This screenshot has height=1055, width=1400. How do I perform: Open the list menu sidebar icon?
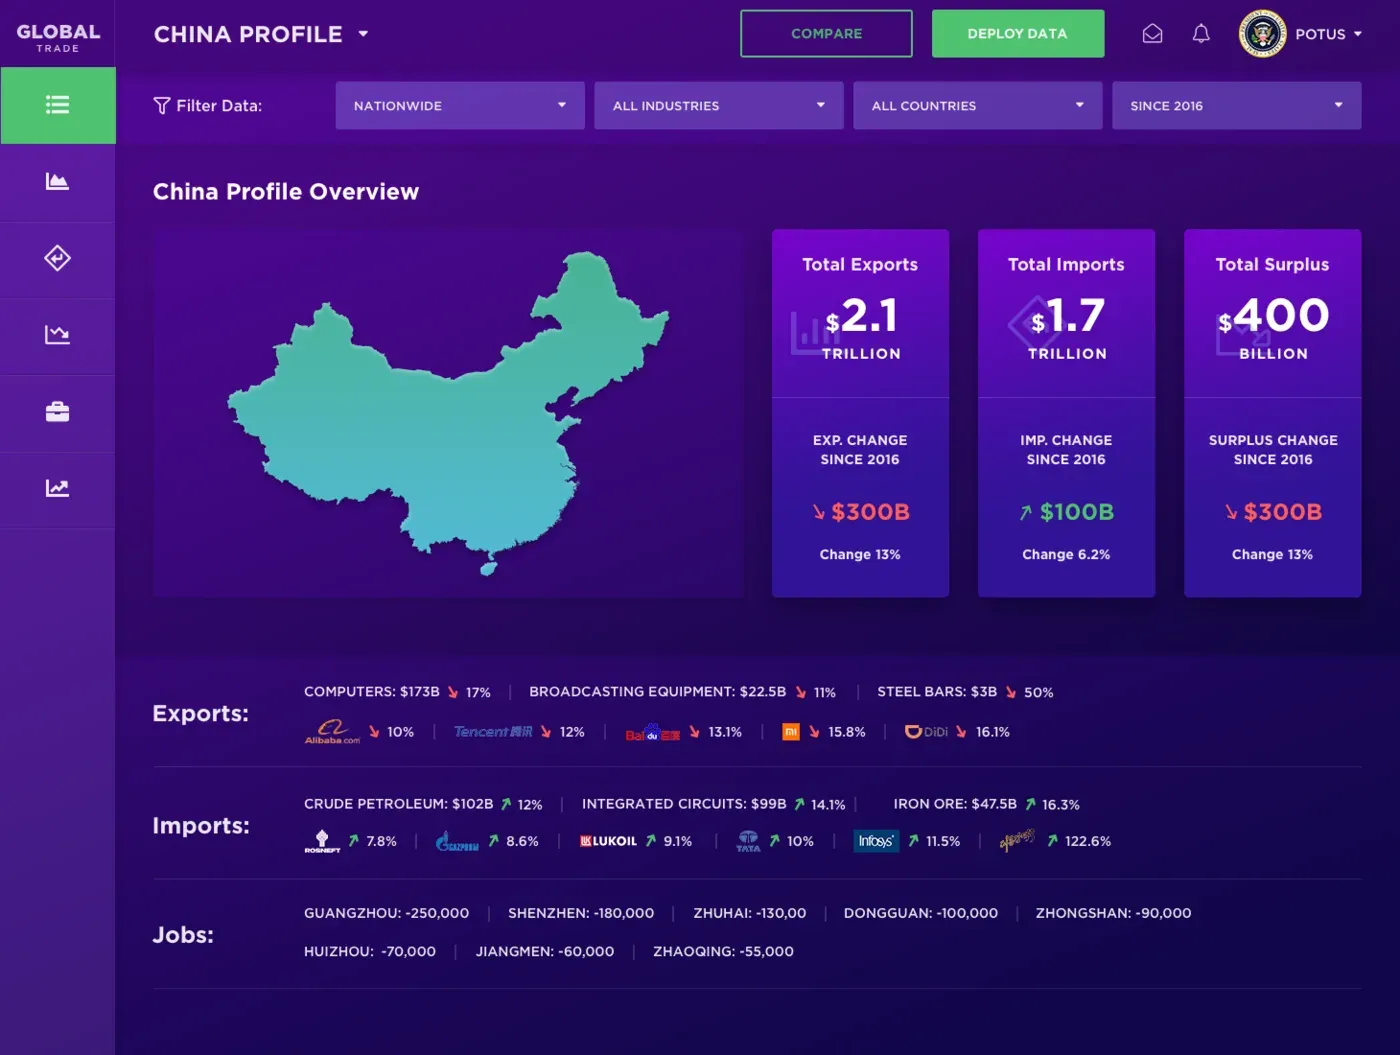pos(58,105)
